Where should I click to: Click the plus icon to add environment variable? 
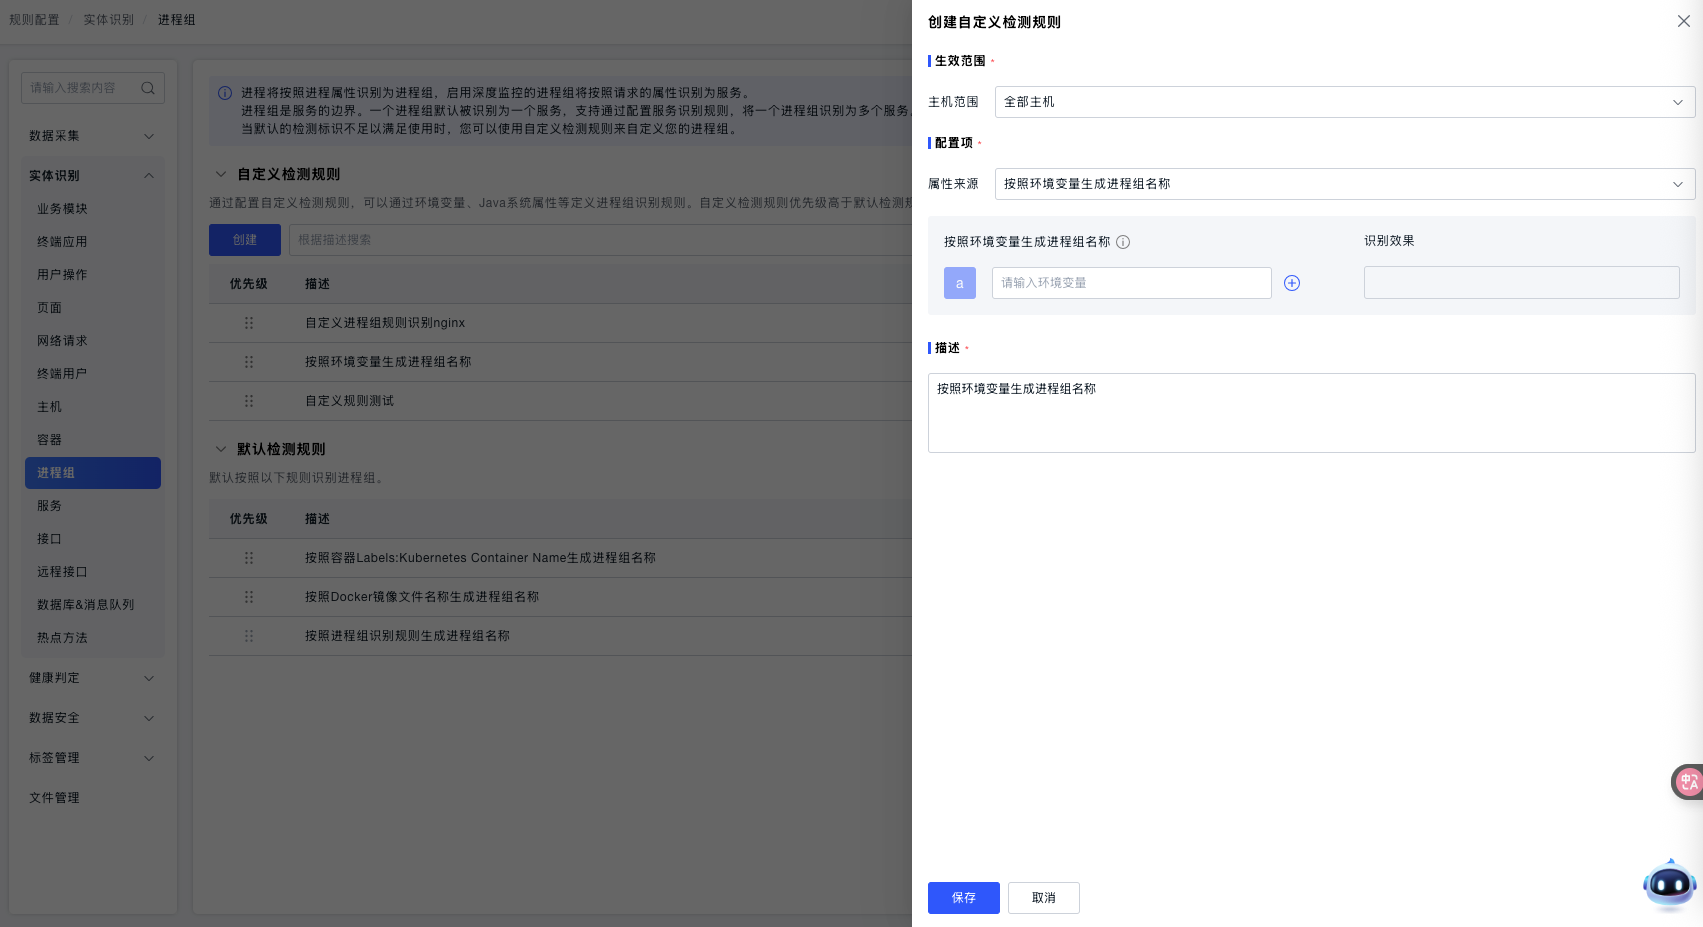coord(1292,283)
